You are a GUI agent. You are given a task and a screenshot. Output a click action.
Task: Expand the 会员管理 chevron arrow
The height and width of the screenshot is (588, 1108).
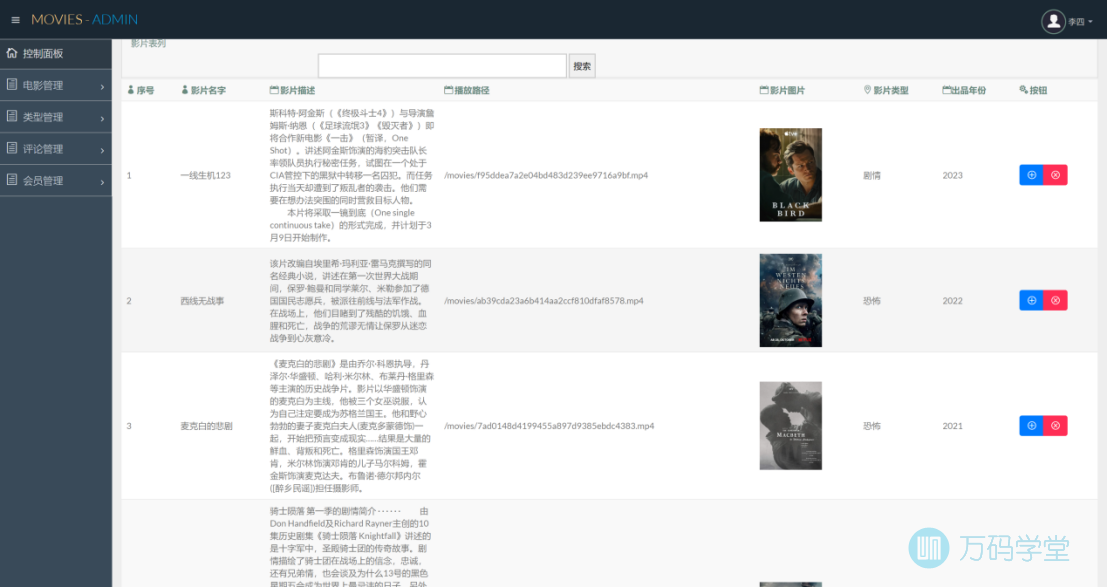(x=102, y=182)
